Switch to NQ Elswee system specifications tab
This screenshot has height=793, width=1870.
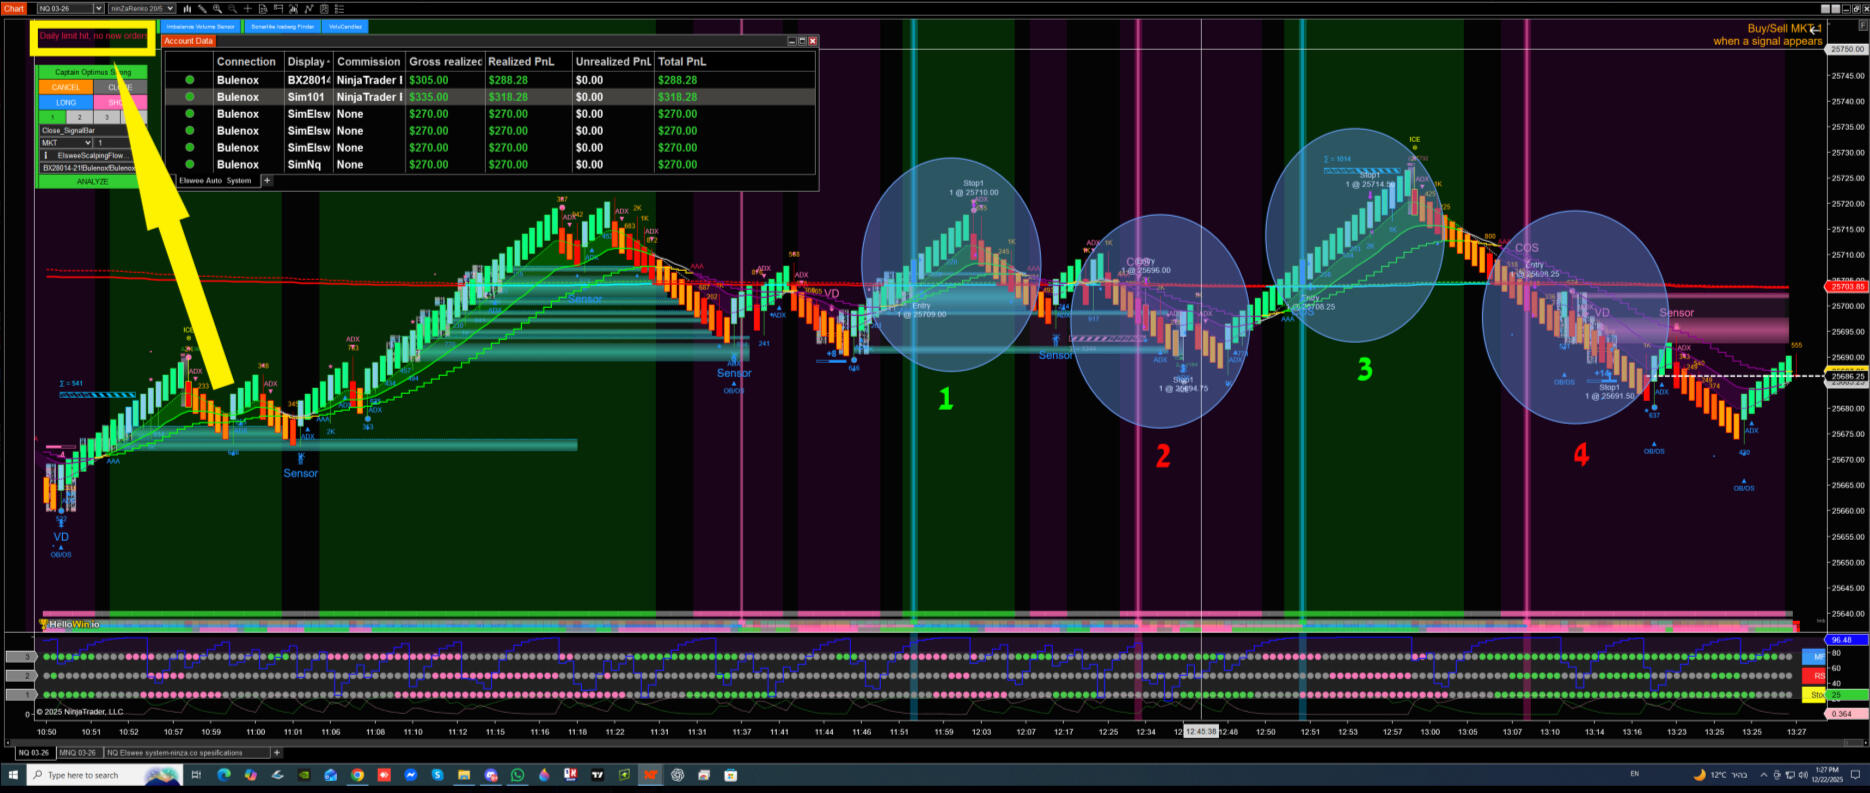point(175,753)
